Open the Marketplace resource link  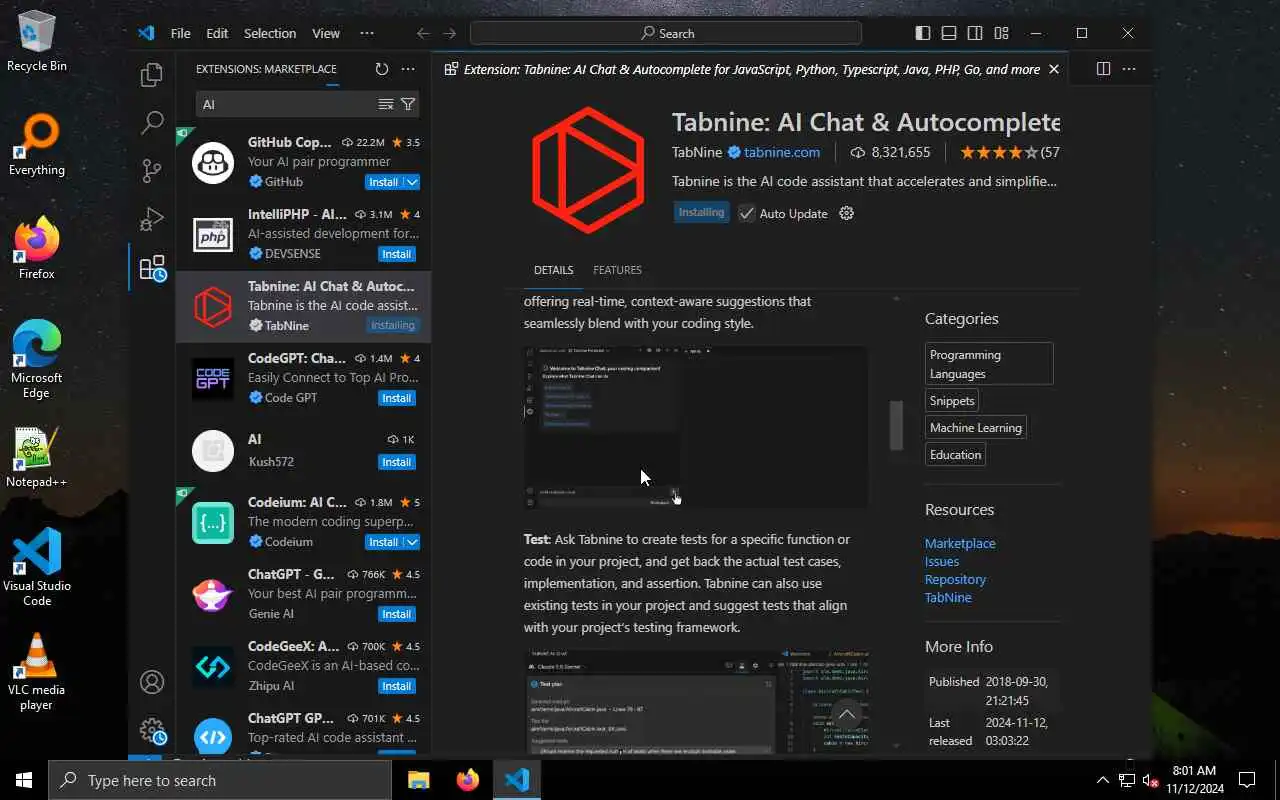pyautogui.click(x=960, y=543)
